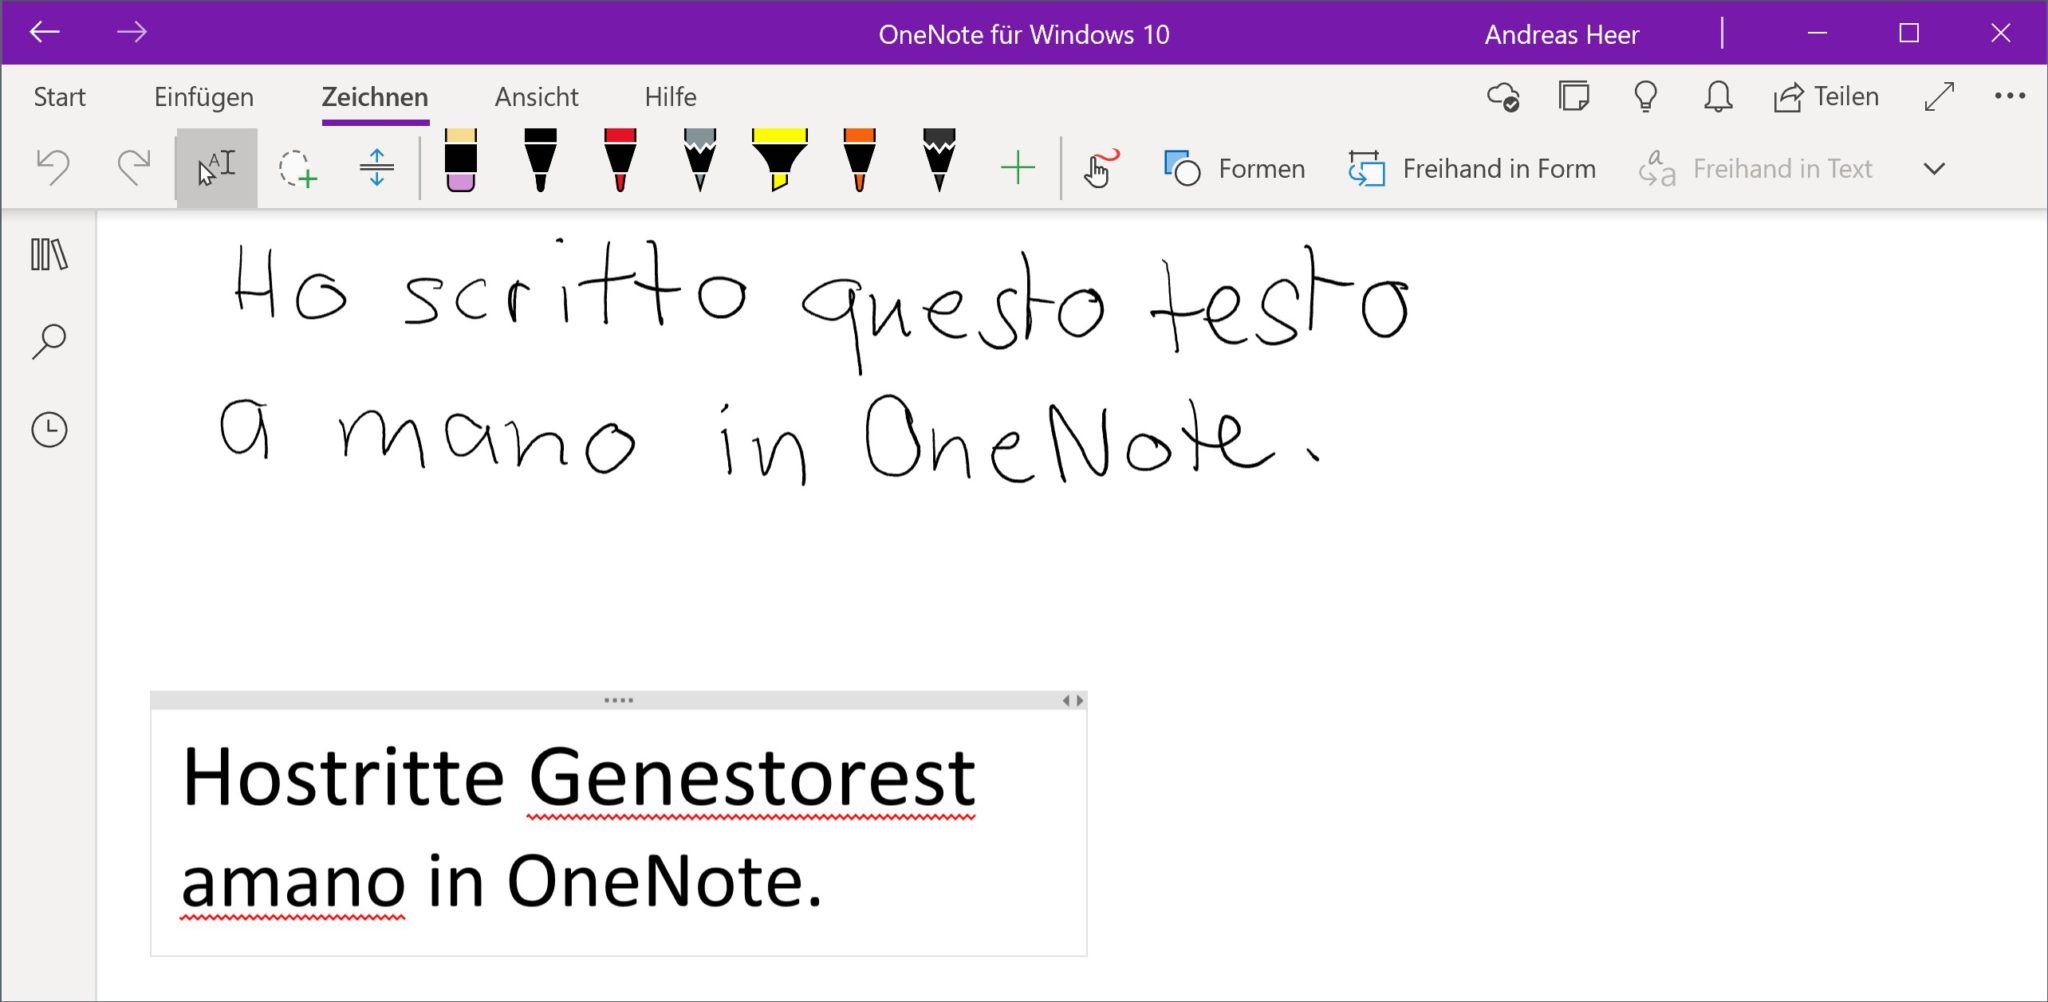
Task: Select the black pen
Action: [540, 160]
